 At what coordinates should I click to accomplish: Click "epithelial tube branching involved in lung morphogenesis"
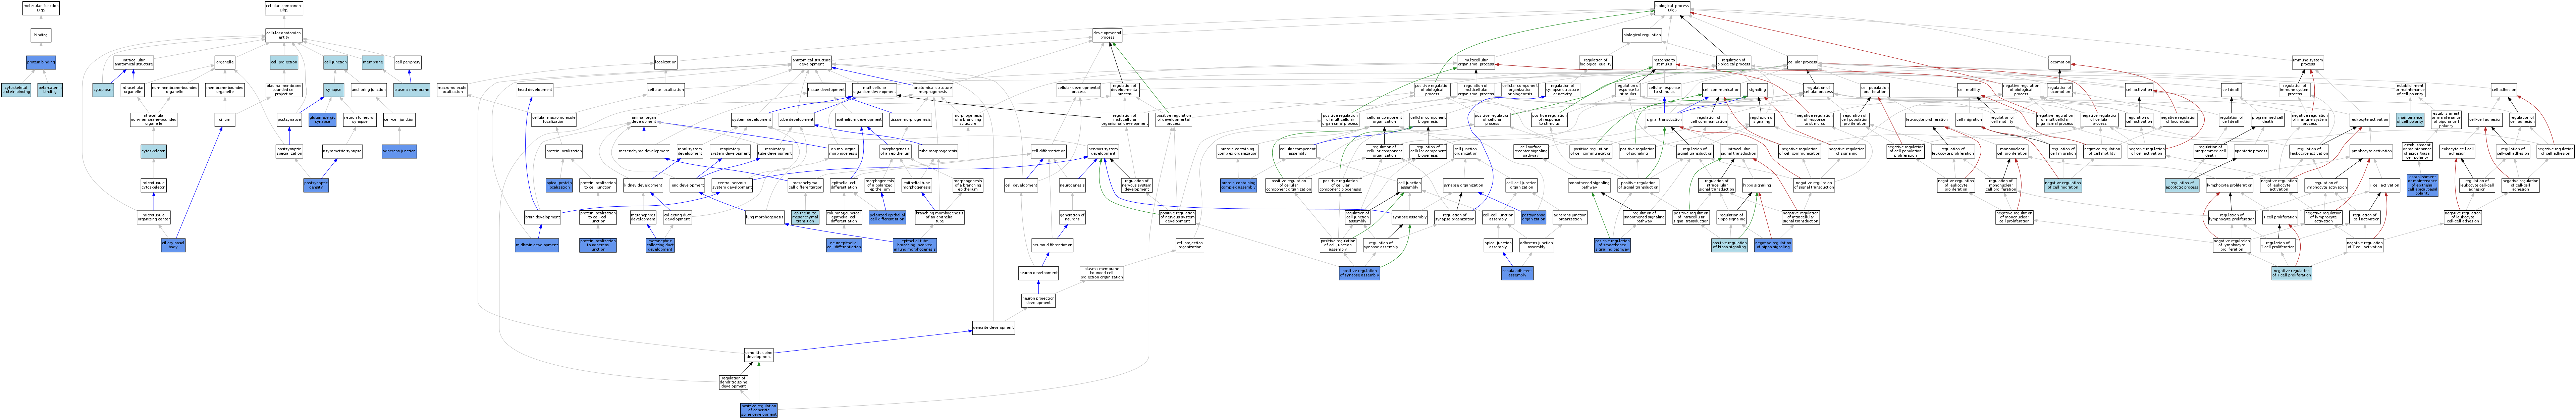tap(915, 245)
